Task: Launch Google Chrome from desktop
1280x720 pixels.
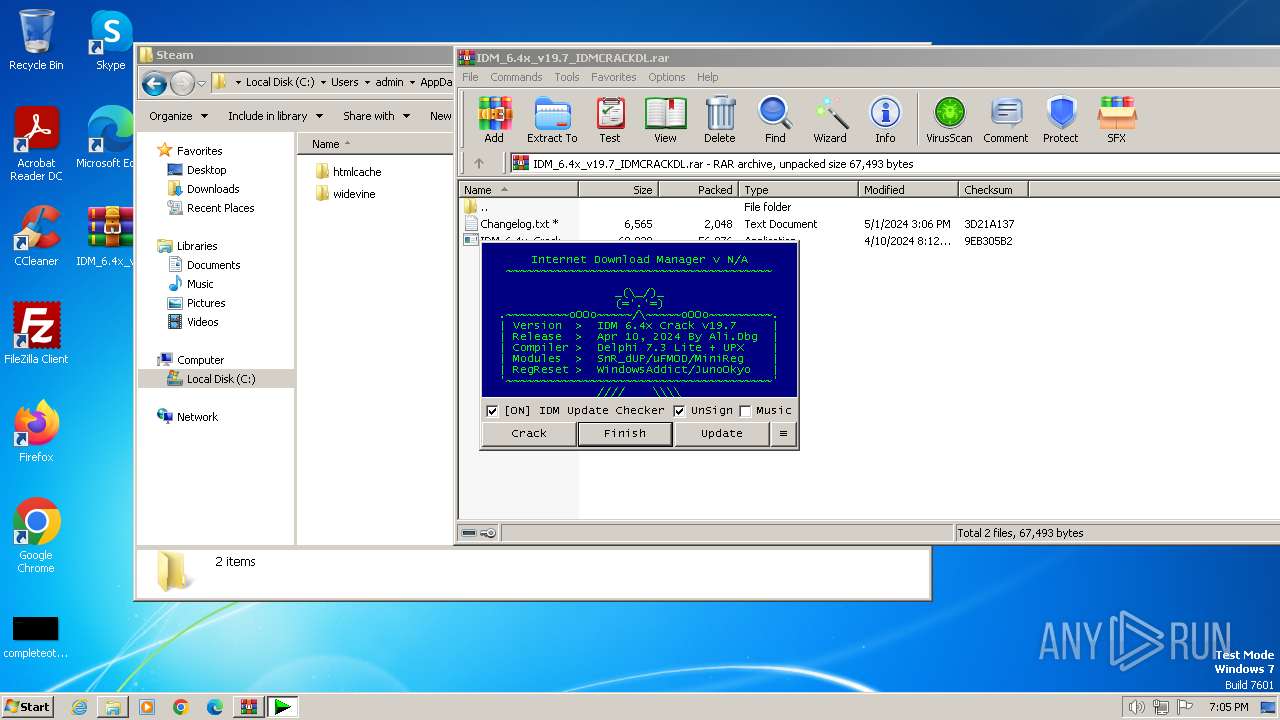Action: point(36,535)
